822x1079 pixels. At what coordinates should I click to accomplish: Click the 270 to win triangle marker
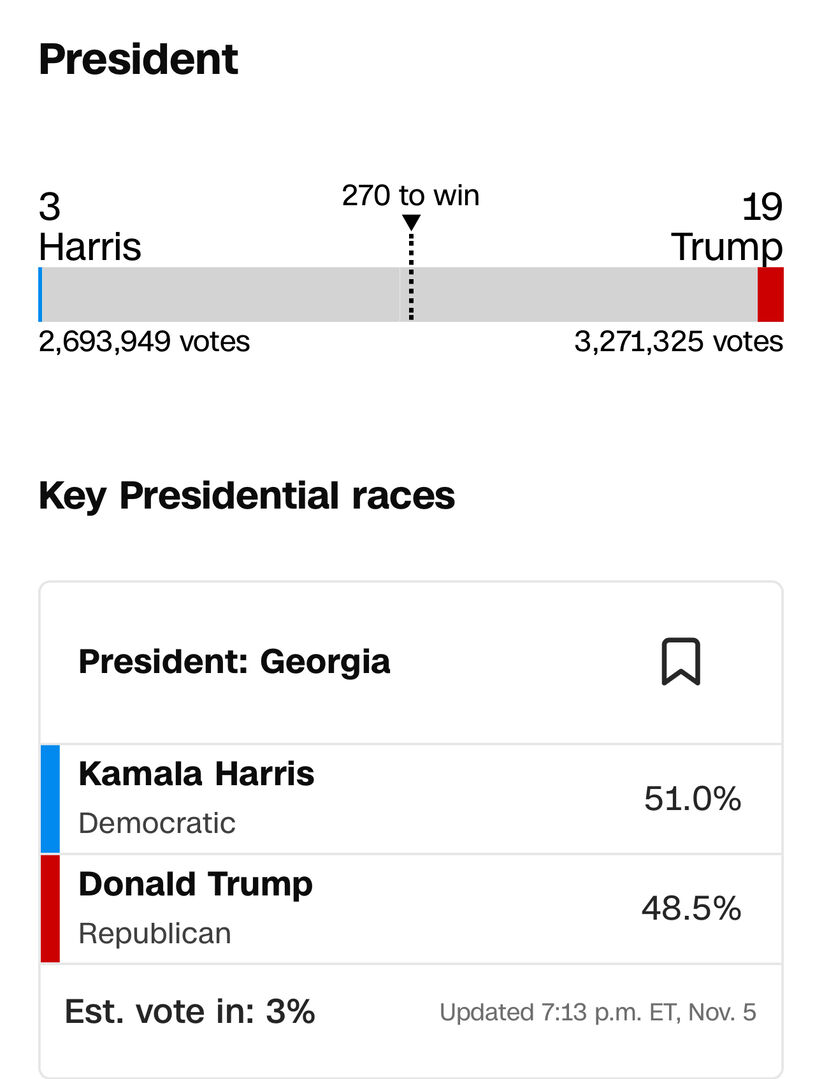411,223
